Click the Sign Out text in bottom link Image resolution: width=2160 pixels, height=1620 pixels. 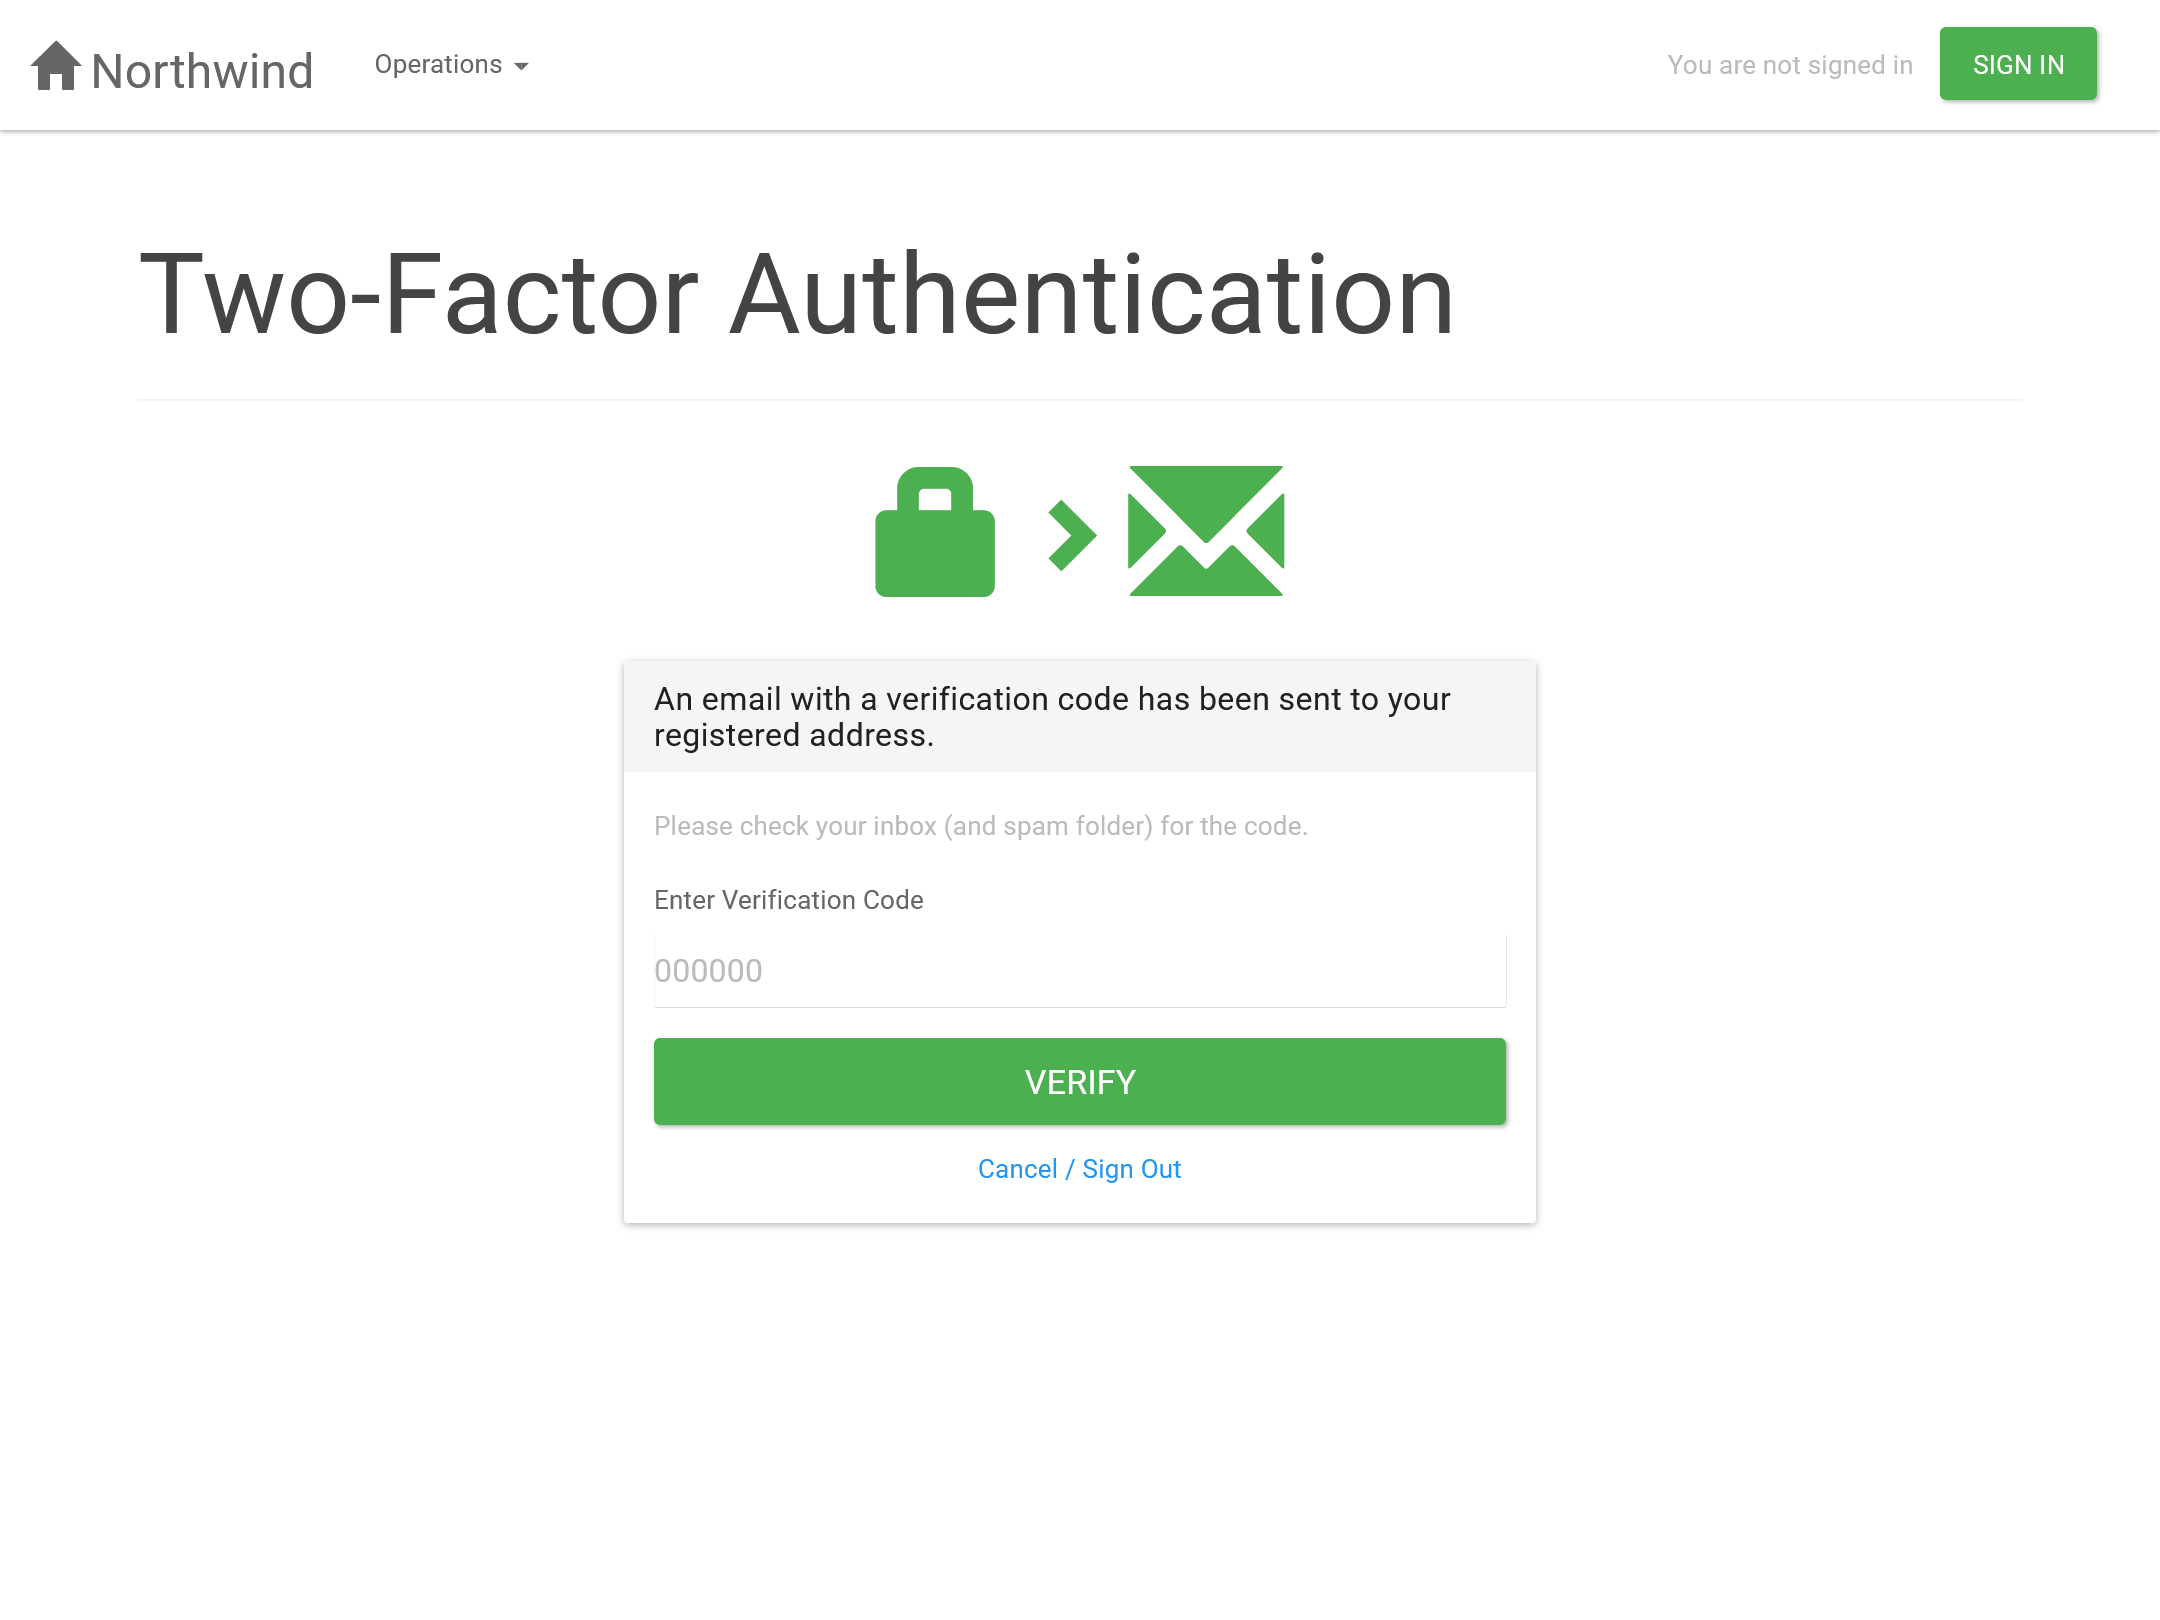click(1131, 1169)
